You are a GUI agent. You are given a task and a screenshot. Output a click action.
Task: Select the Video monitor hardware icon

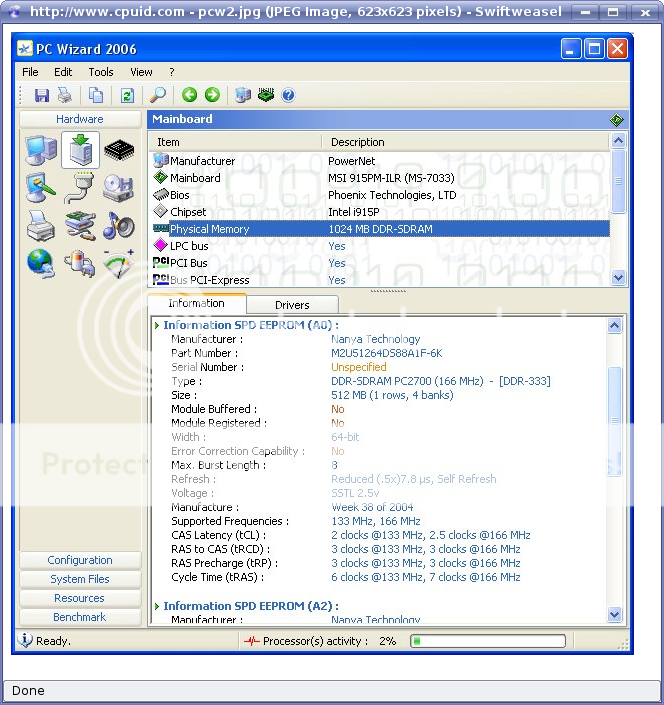(41, 187)
